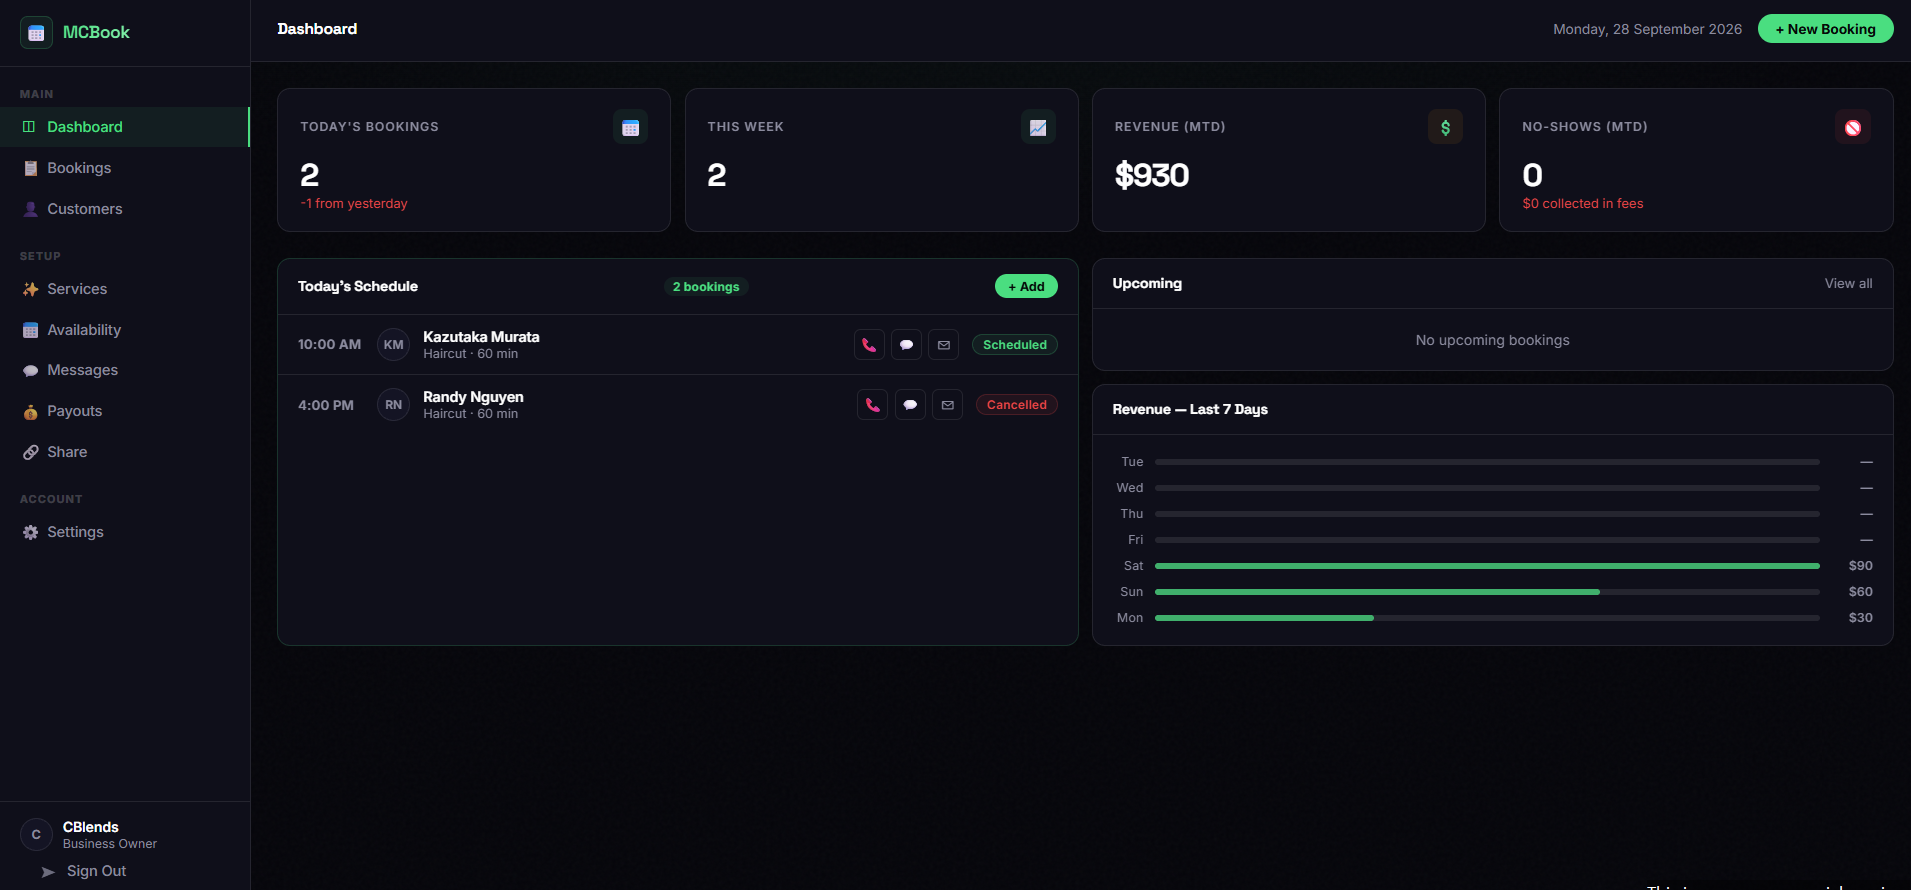Viewport: 1911px width, 890px height.
Task: Click the 2 bookings badge
Action: tap(706, 287)
